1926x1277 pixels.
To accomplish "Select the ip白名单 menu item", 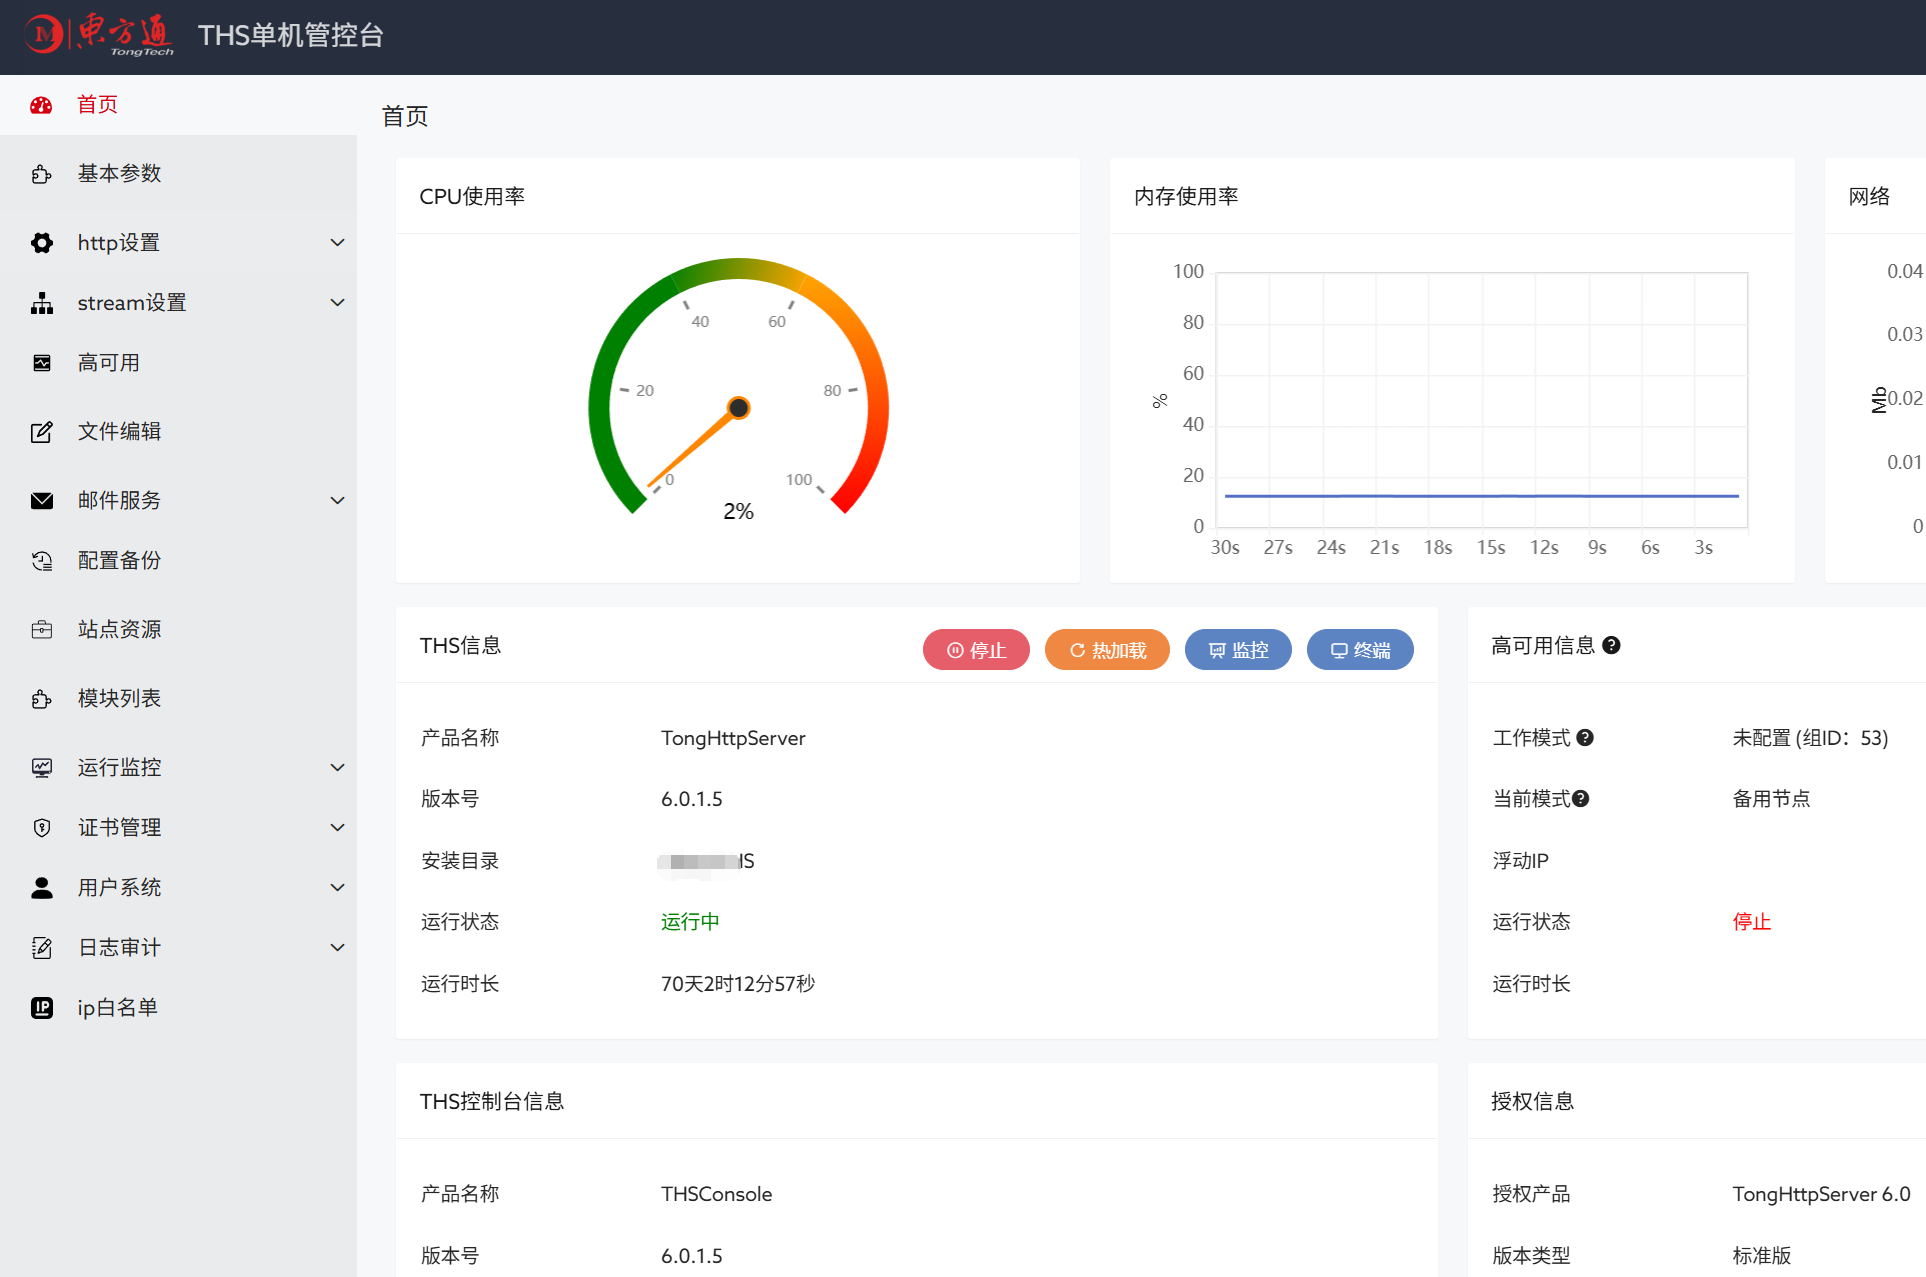I will pos(178,1008).
